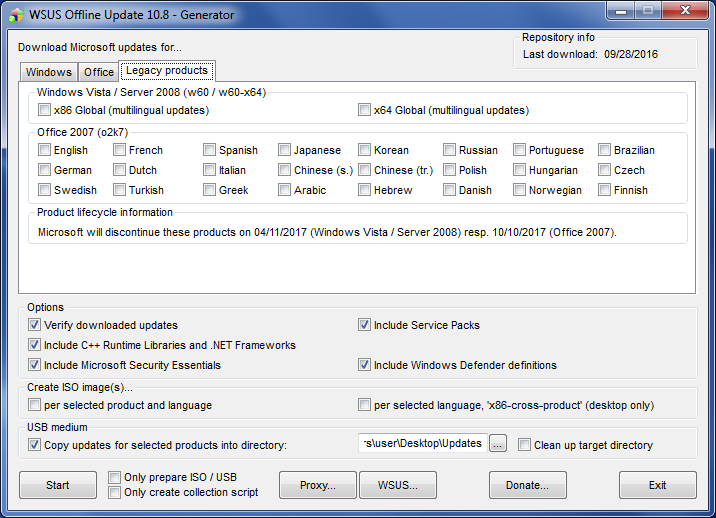Viewport: 716px width, 518px height.
Task: Tick the Japanese language checkbox
Action: point(284,150)
